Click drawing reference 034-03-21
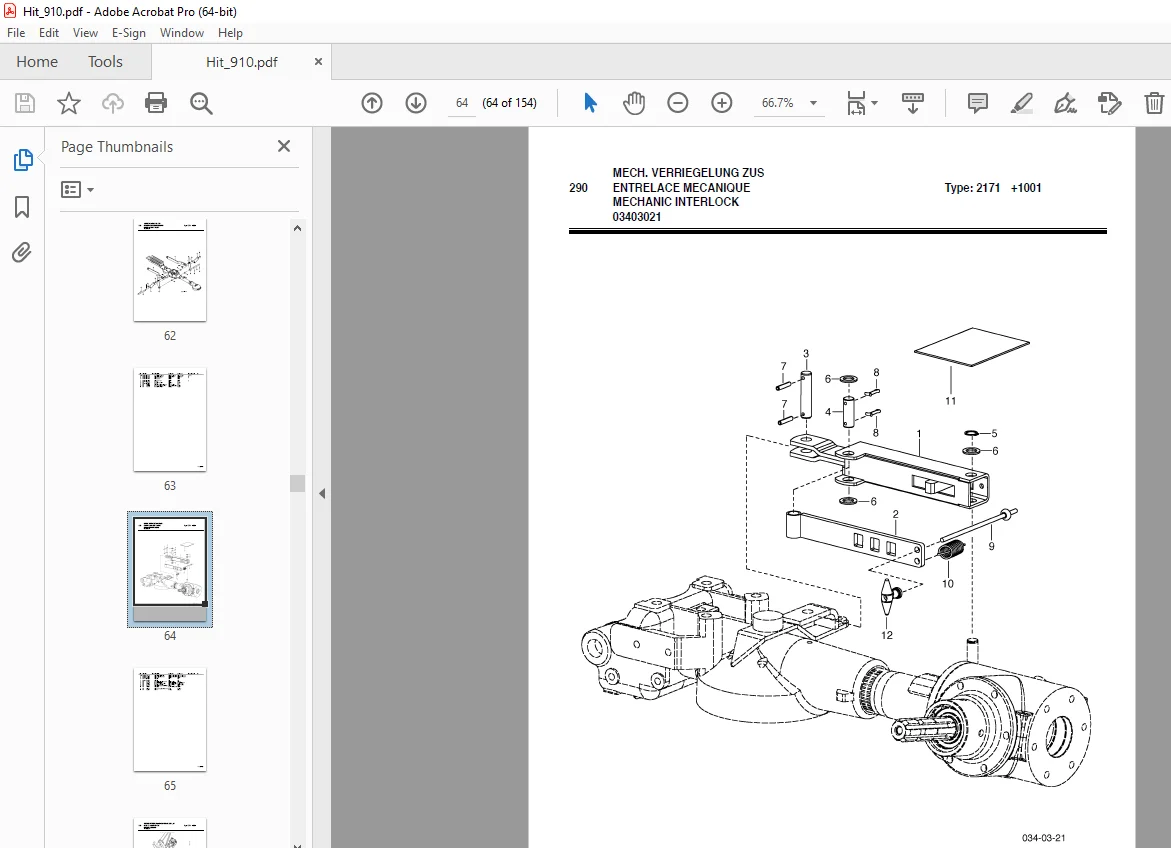 click(1043, 838)
